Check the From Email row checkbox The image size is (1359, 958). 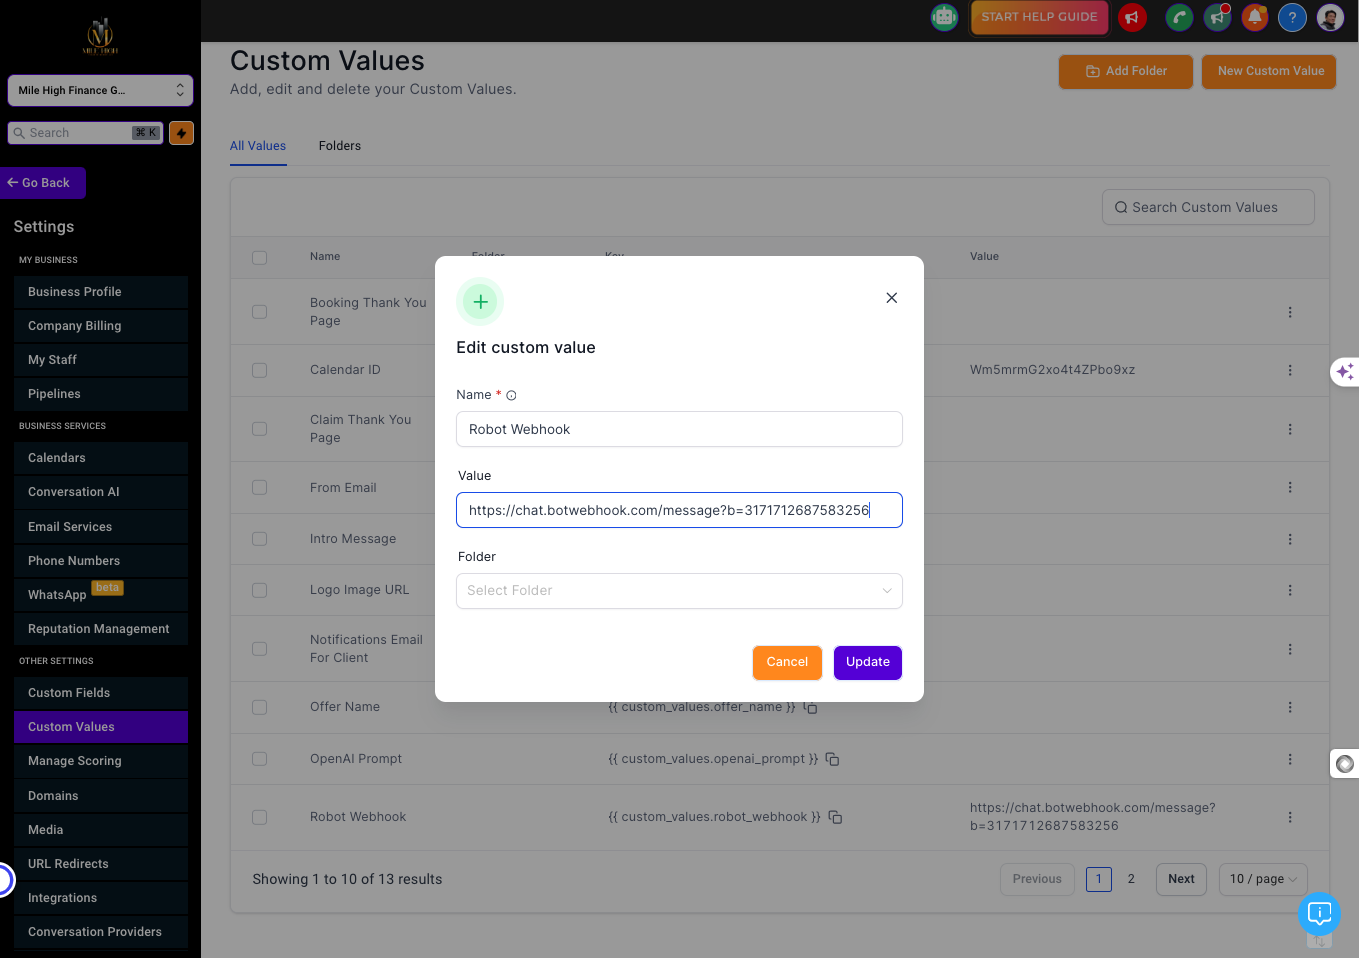click(260, 487)
